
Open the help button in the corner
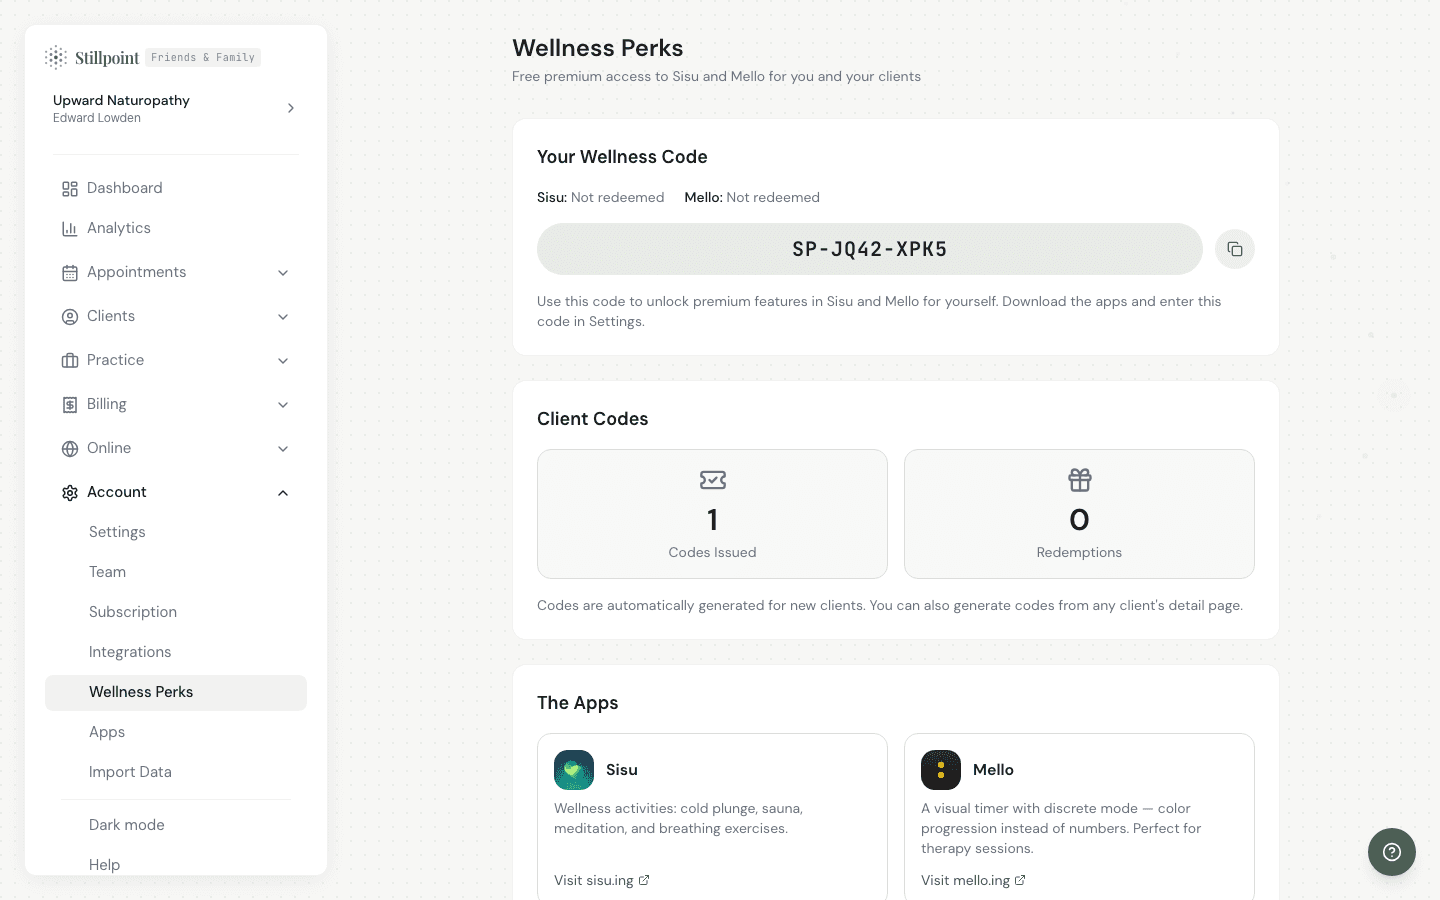pyautogui.click(x=1392, y=852)
